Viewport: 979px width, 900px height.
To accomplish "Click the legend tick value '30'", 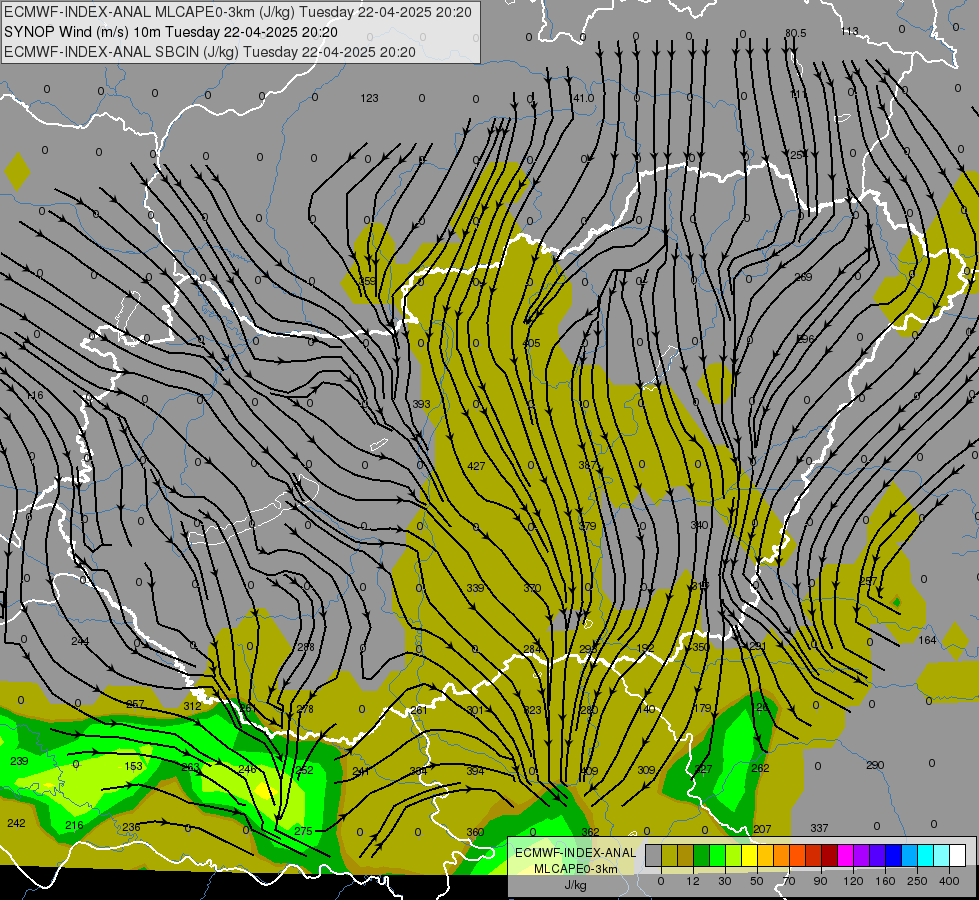I will point(724,881).
